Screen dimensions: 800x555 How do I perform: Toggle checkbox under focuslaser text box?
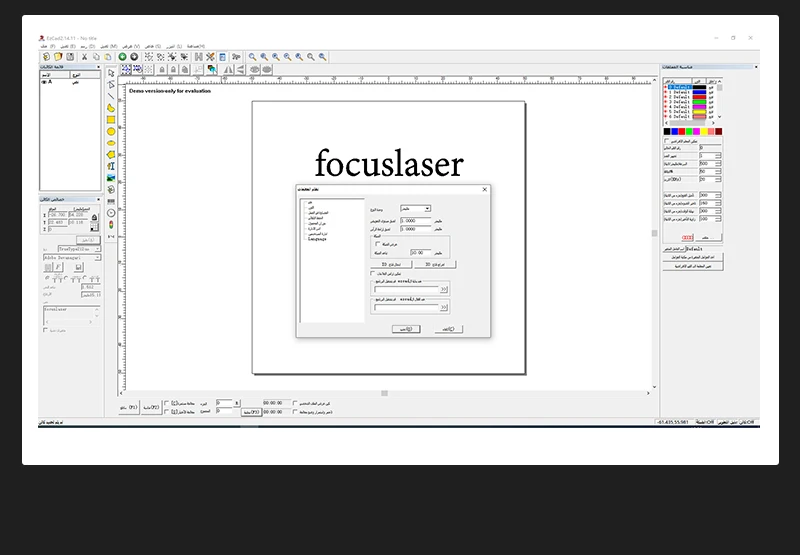pyautogui.click(x=45, y=330)
